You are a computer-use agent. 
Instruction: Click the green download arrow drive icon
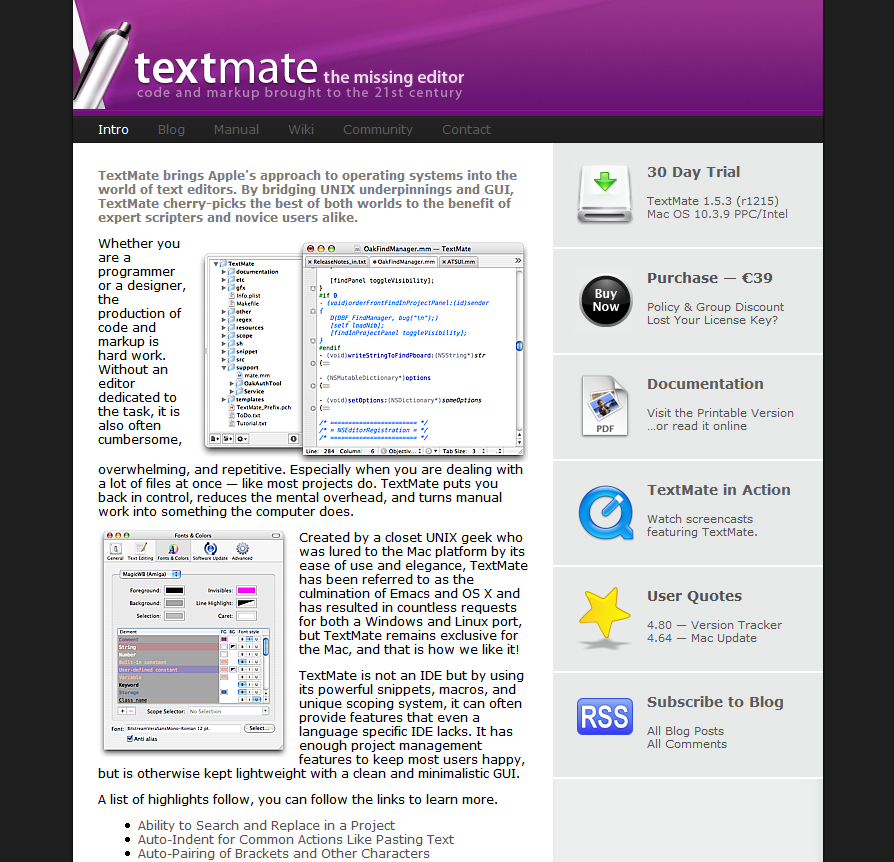(x=605, y=193)
